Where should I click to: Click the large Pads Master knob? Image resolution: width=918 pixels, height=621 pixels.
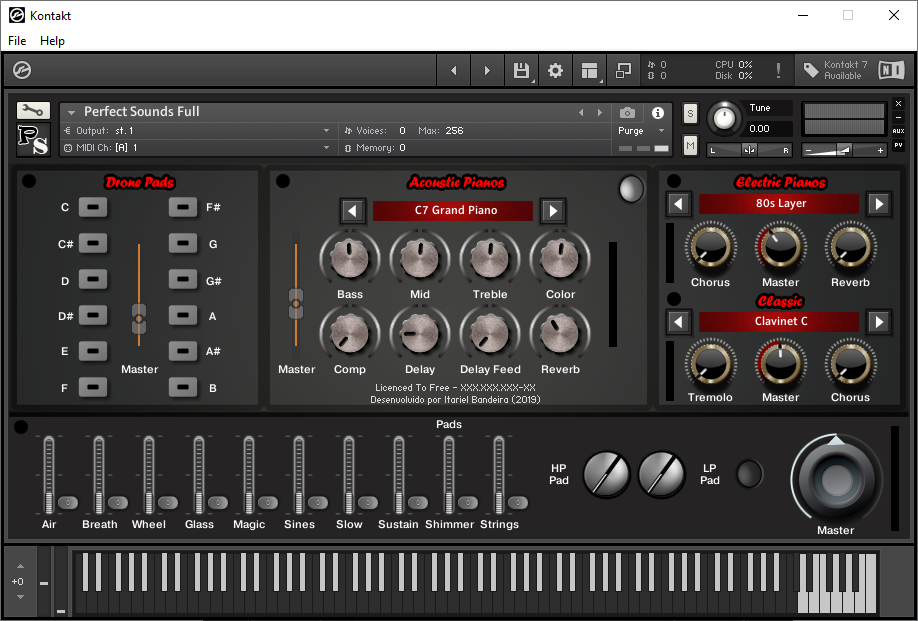836,480
